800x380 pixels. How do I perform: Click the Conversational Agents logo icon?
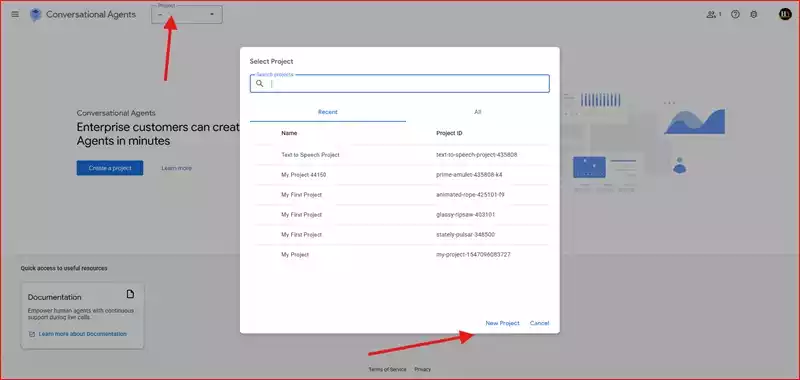[35, 15]
